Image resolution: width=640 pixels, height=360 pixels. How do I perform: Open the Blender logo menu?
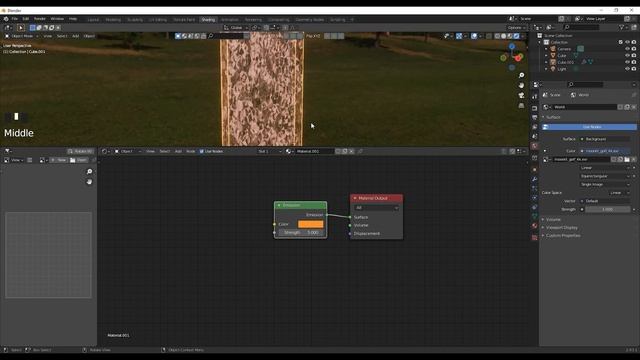[x=6, y=19]
